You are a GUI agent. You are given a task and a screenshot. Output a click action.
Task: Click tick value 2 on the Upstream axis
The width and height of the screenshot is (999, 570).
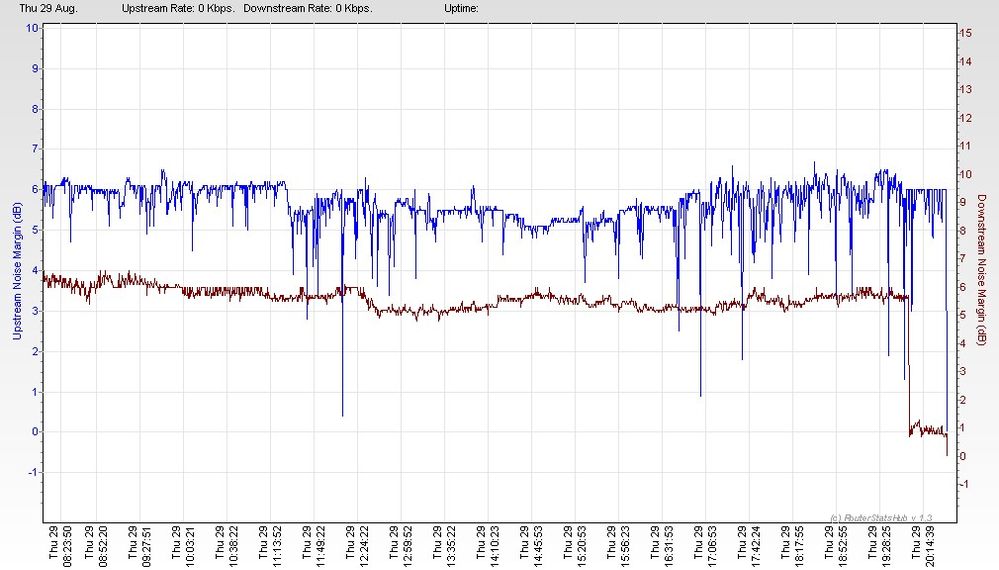pos(35,351)
